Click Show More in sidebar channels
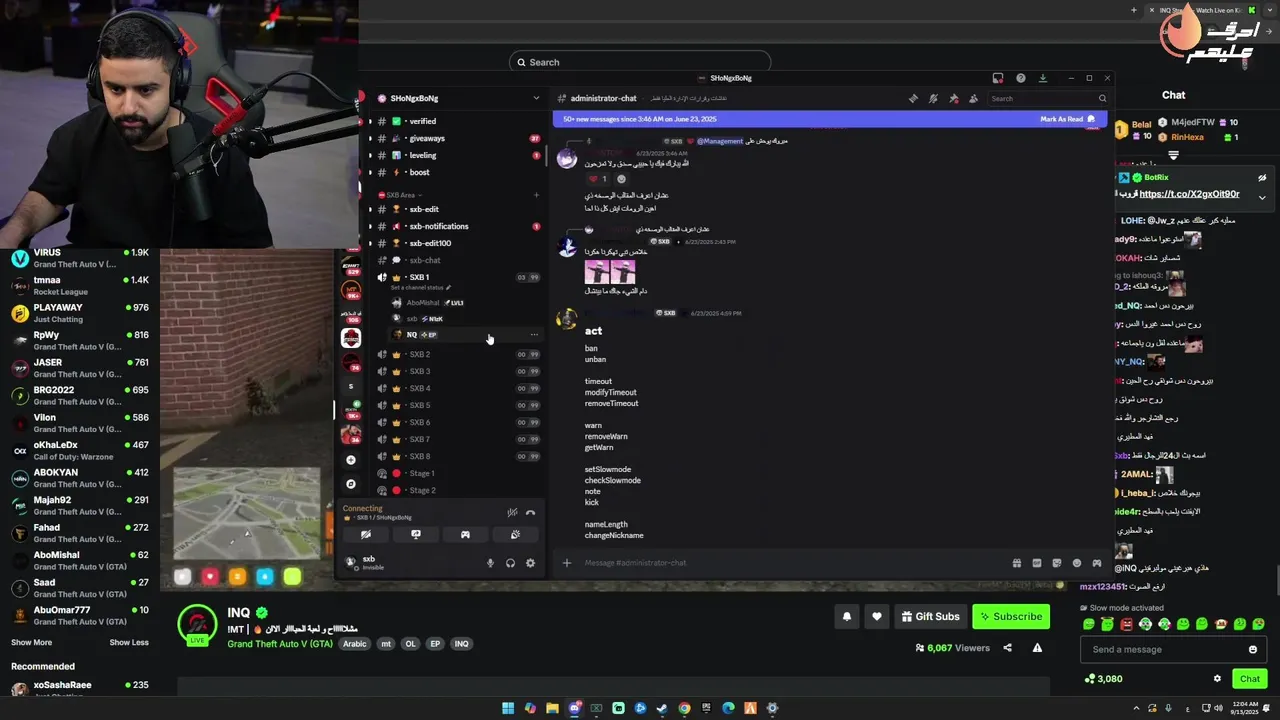This screenshot has width=1280, height=720. click(31, 642)
